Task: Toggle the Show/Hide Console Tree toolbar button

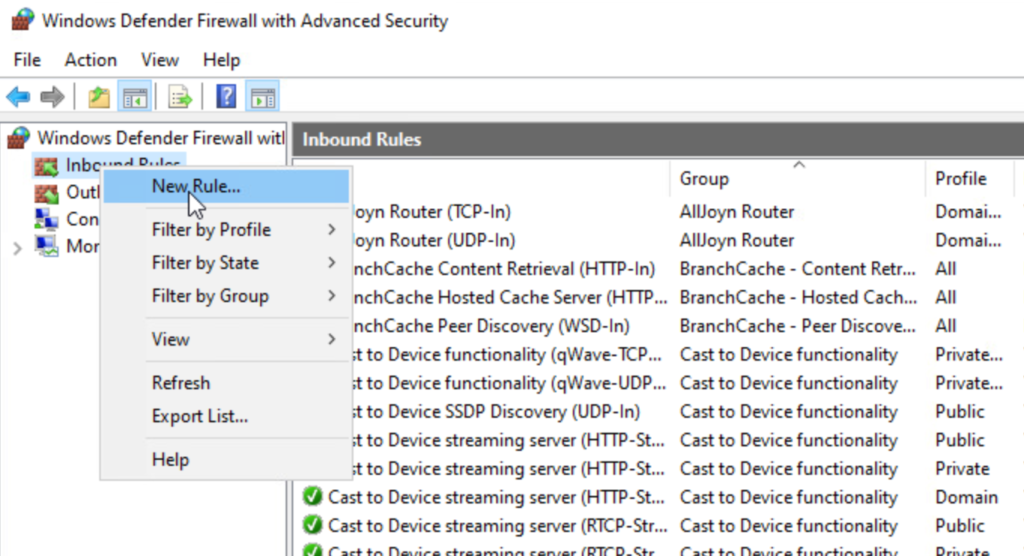Action: (133, 97)
